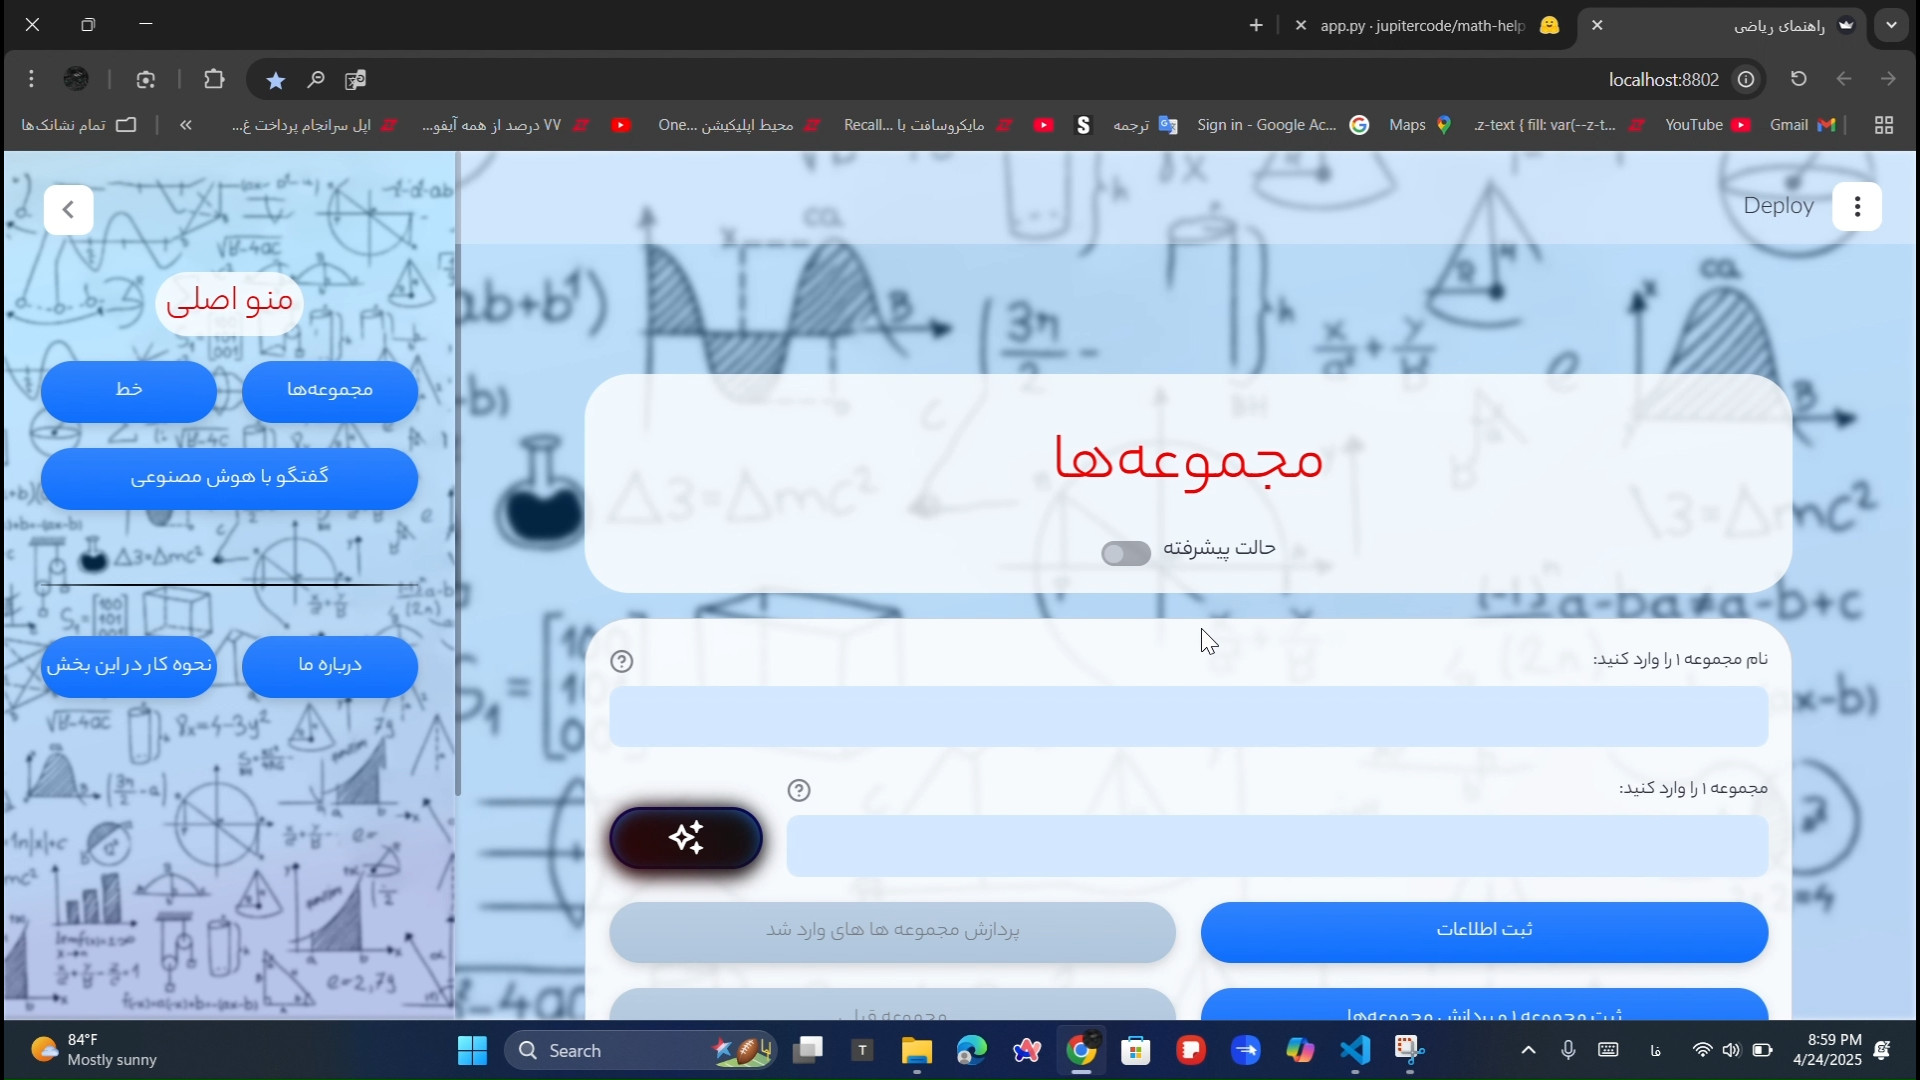Click the AI sparkle generate button
Image resolution: width=1920 pixels, height=1080 pixels.
coord(686,838)
